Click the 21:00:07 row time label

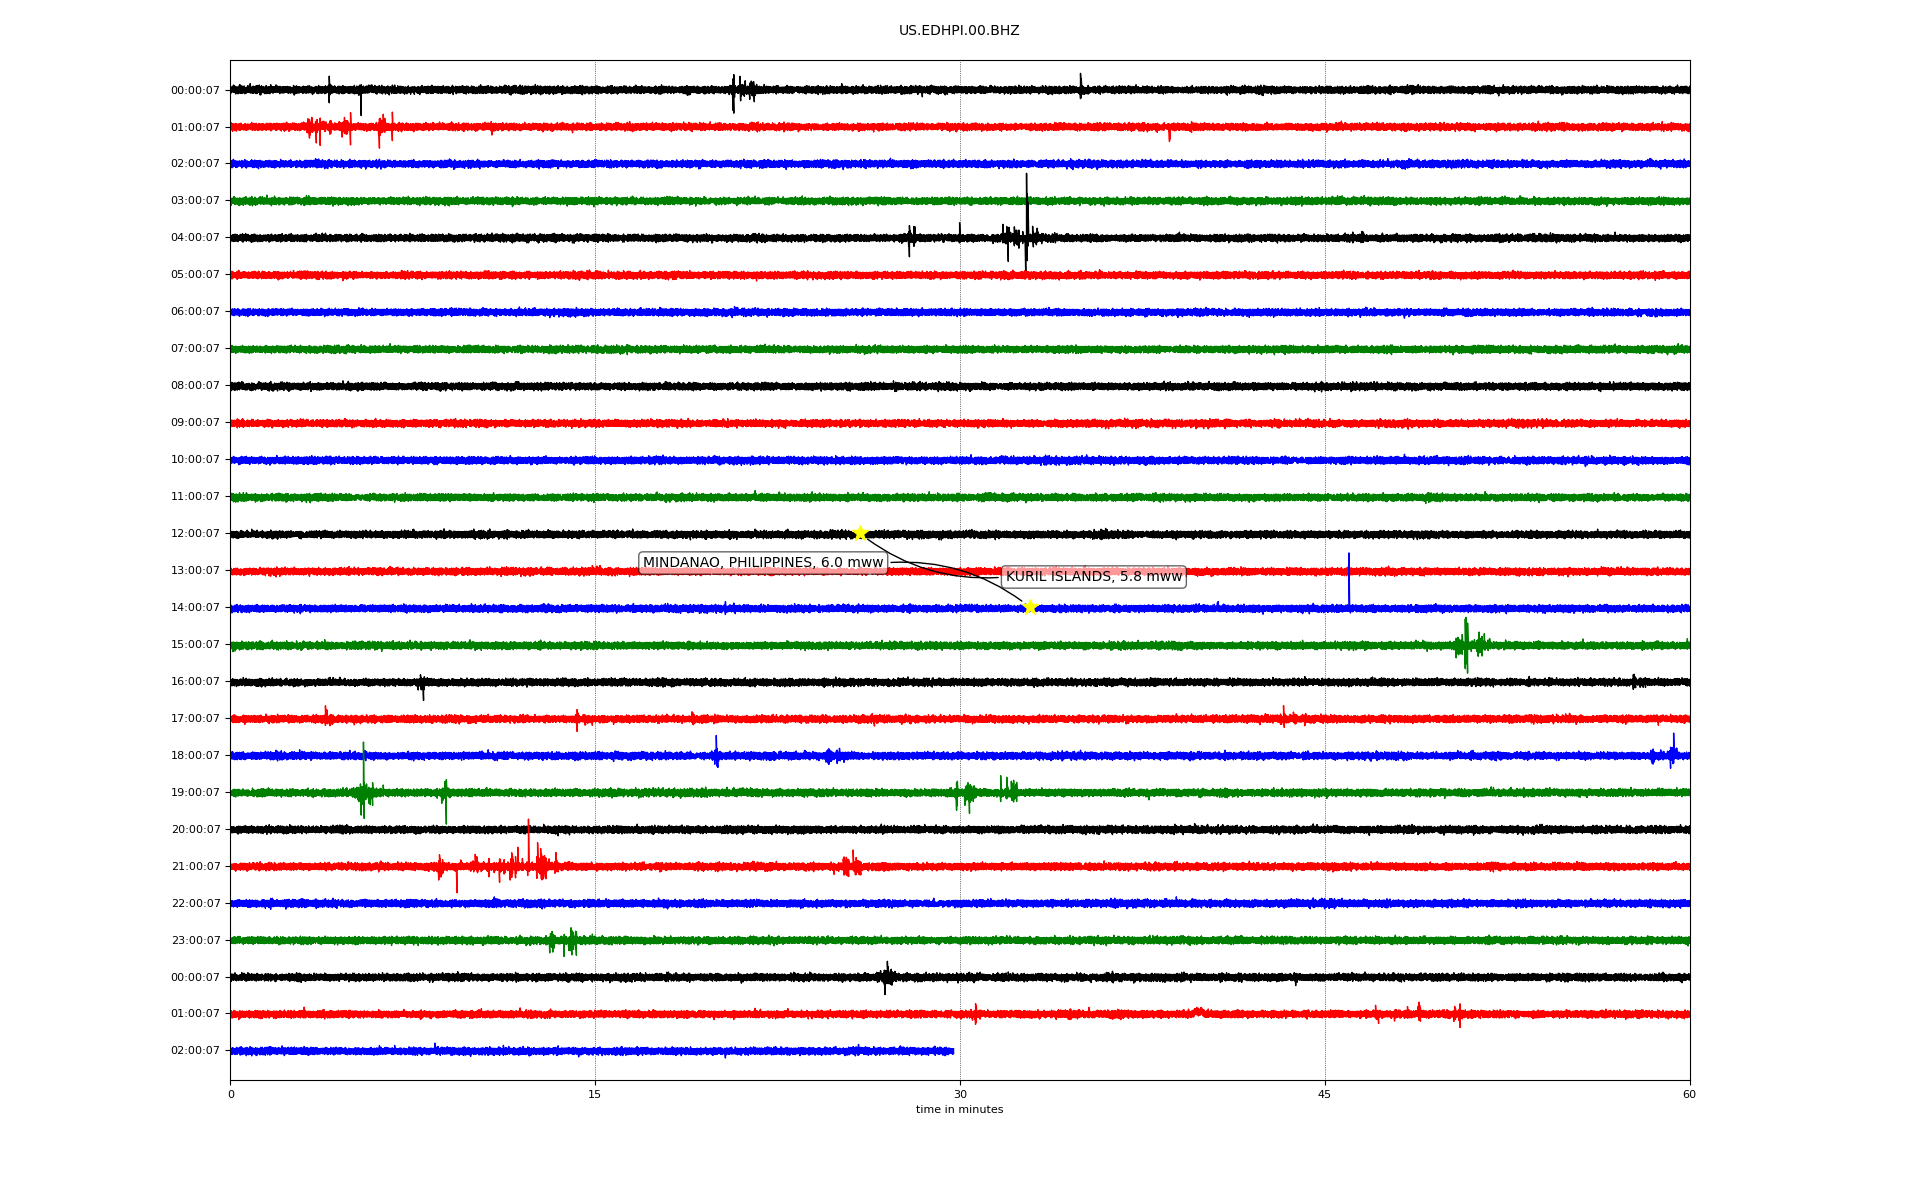point(195,866)
